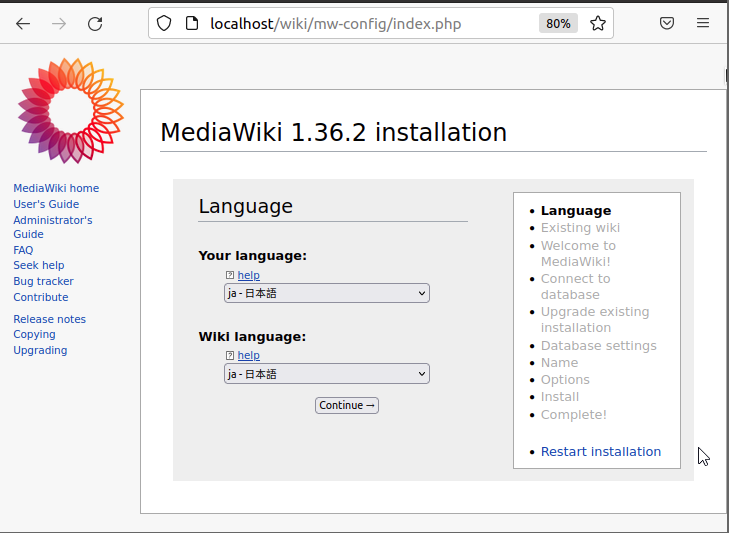
Task: Open help link under Wiki language
Action: 249,355
